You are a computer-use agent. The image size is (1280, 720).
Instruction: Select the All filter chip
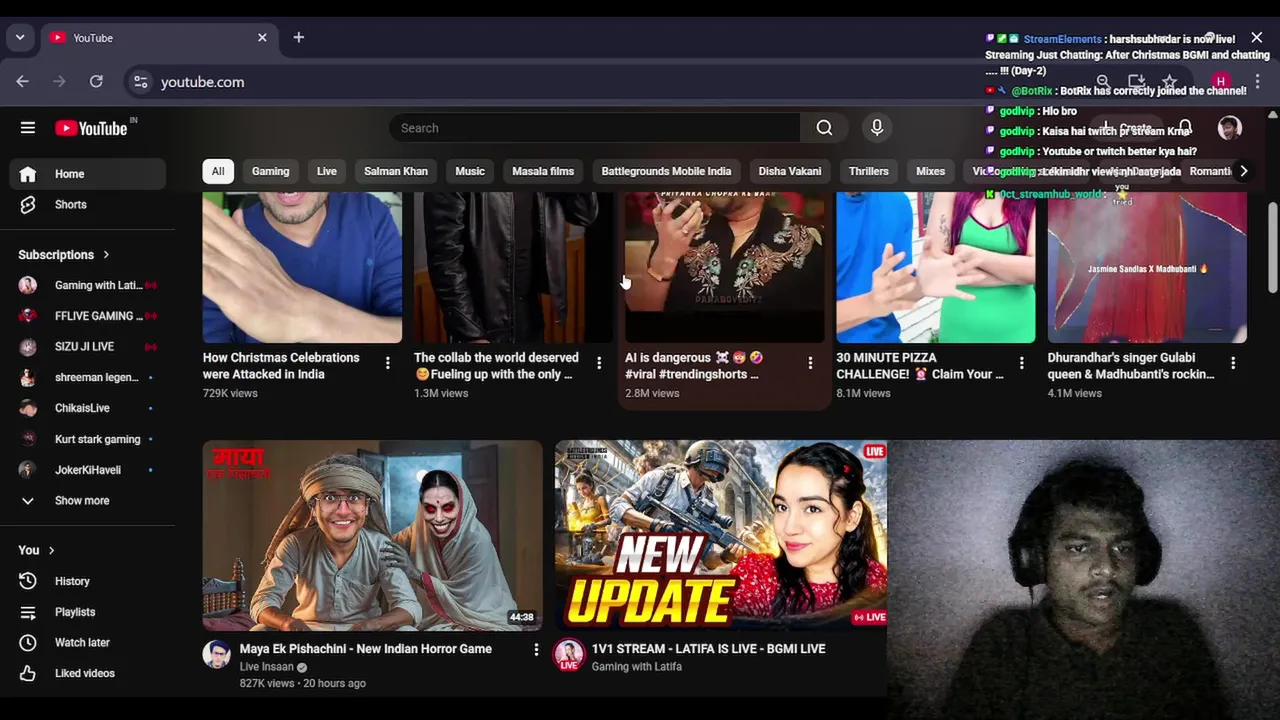click(218, 171)
